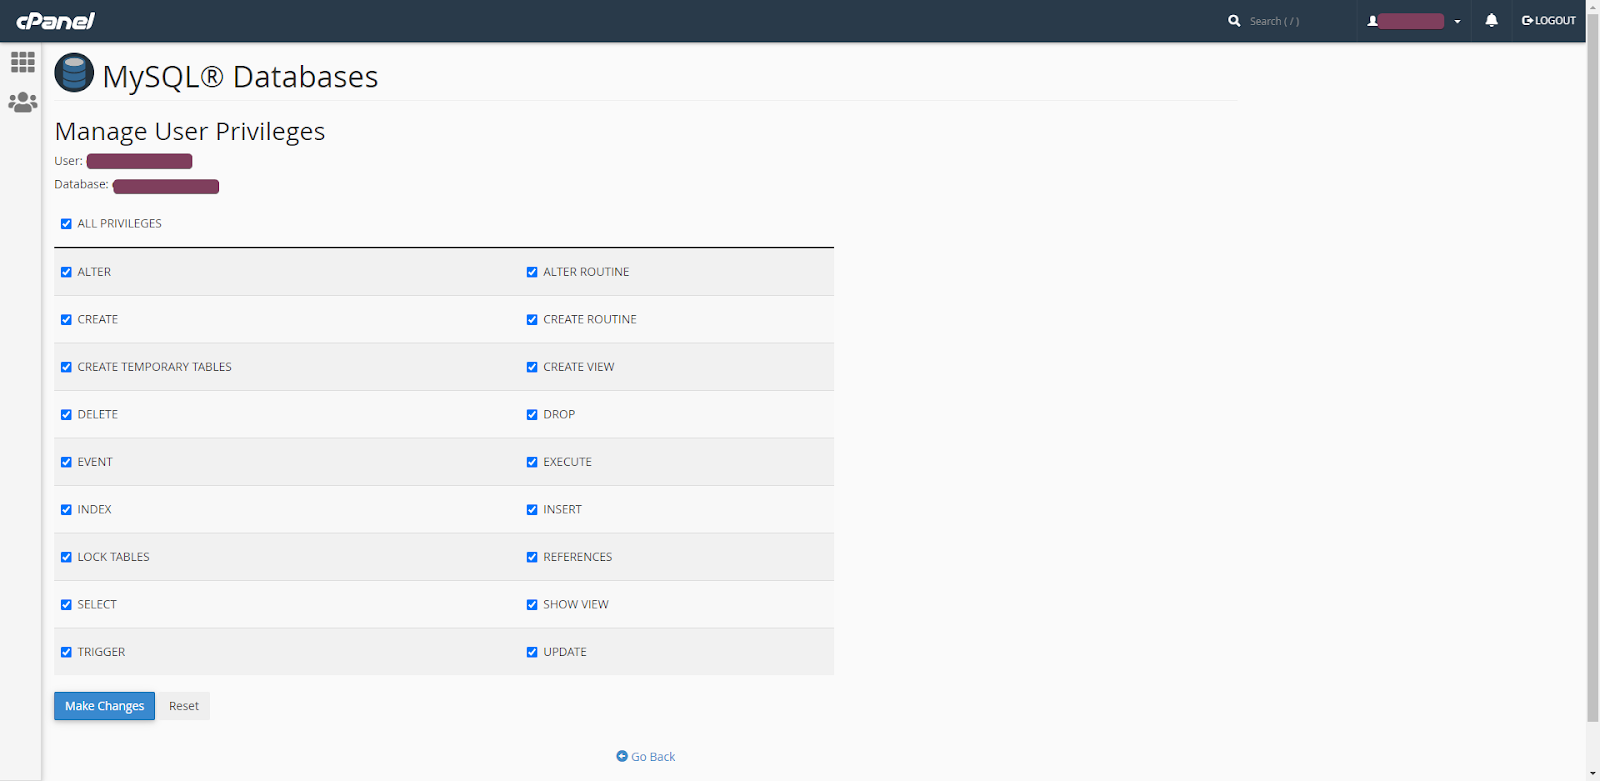Click the MySQL database icon
This screenshot has height=781, width=1600.
point(74,73)
